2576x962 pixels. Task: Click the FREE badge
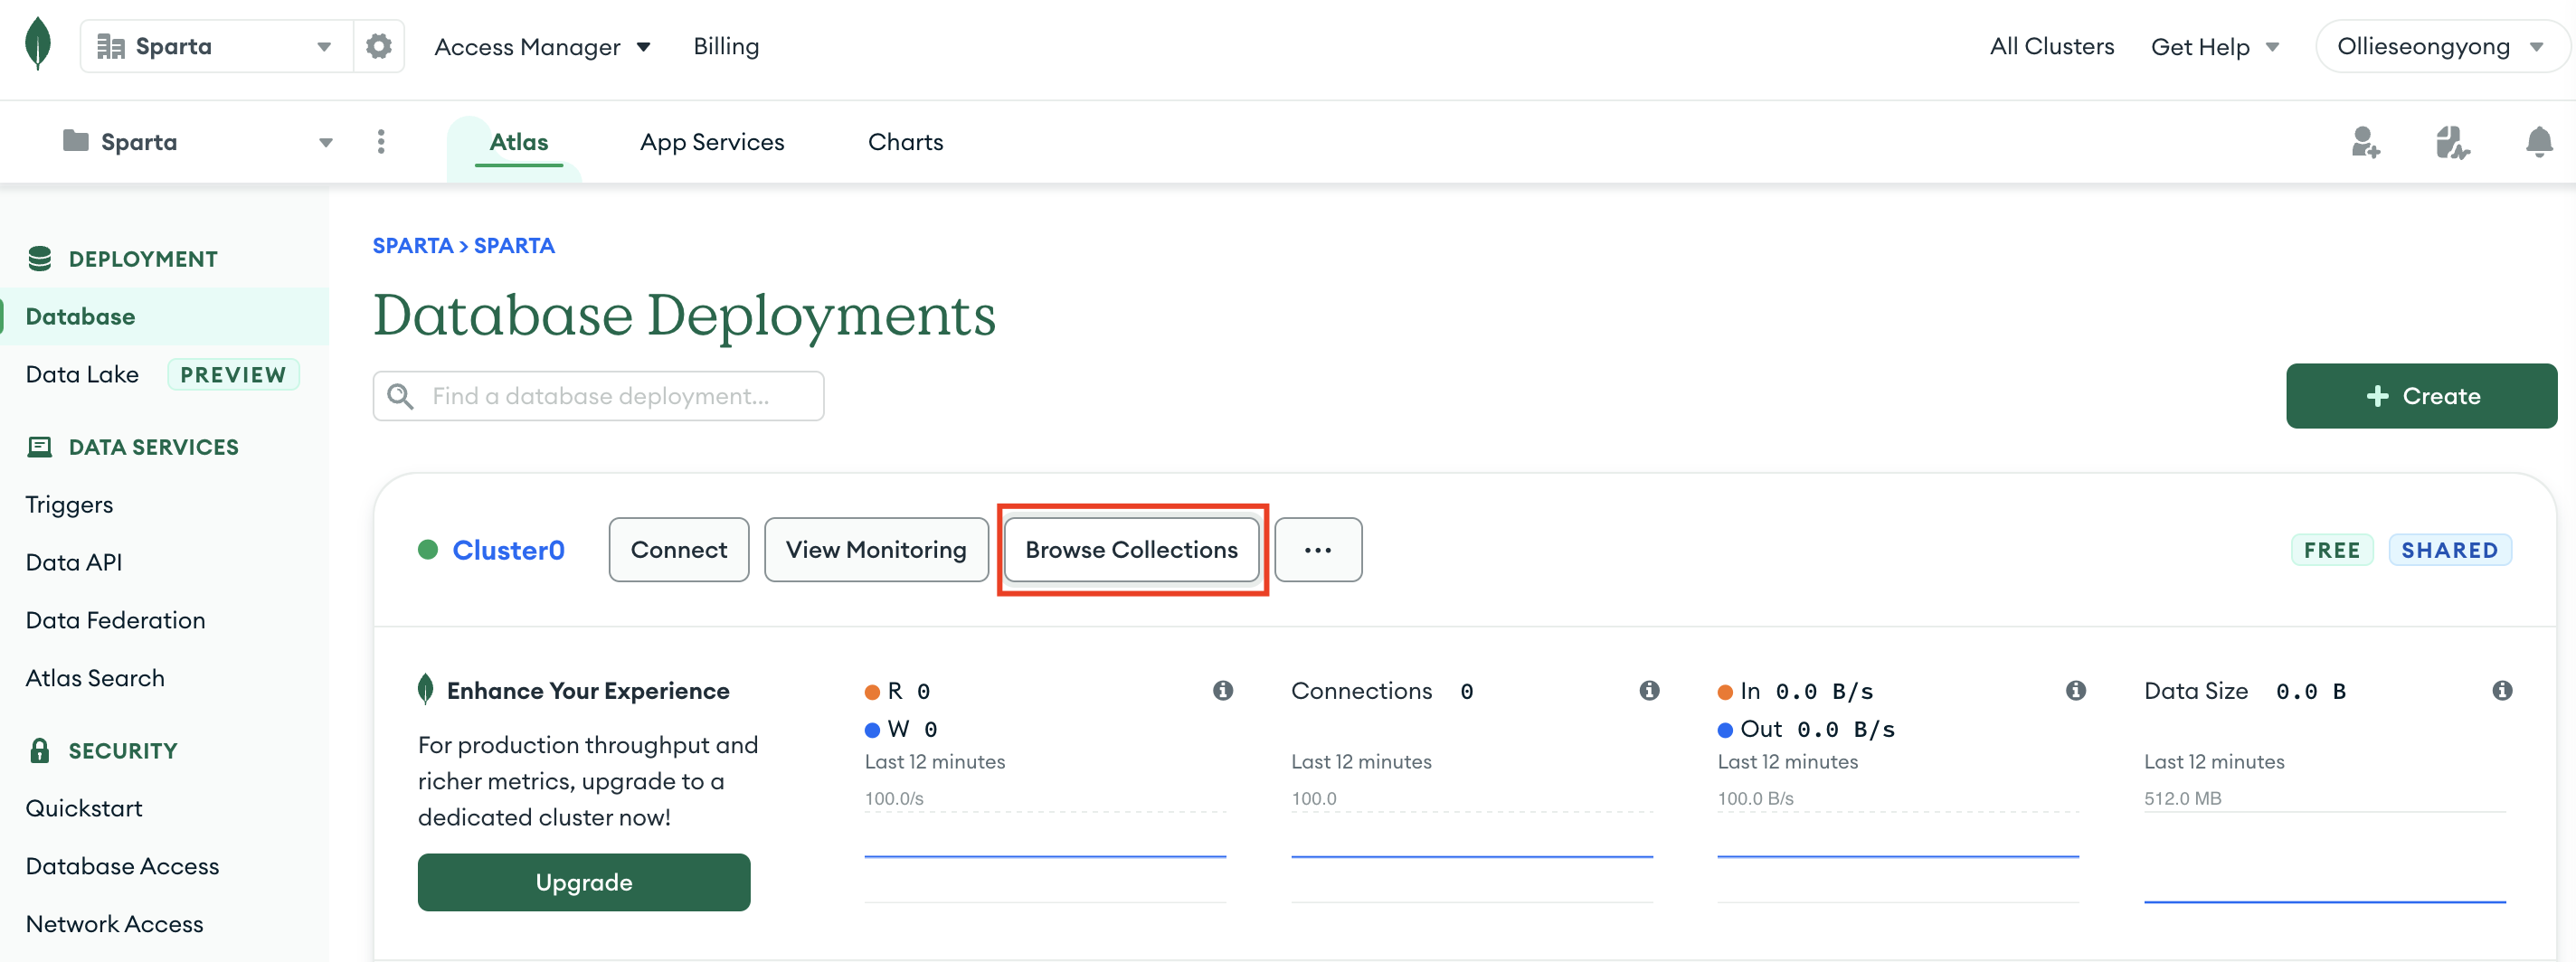click(2331, 550)
